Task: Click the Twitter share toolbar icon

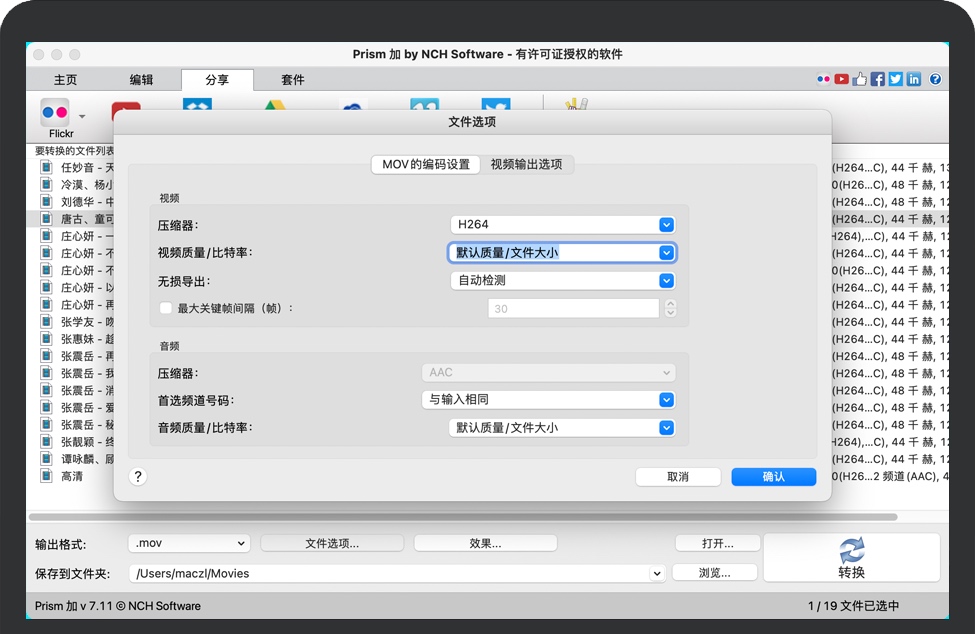Action: (x=495, y=105)
